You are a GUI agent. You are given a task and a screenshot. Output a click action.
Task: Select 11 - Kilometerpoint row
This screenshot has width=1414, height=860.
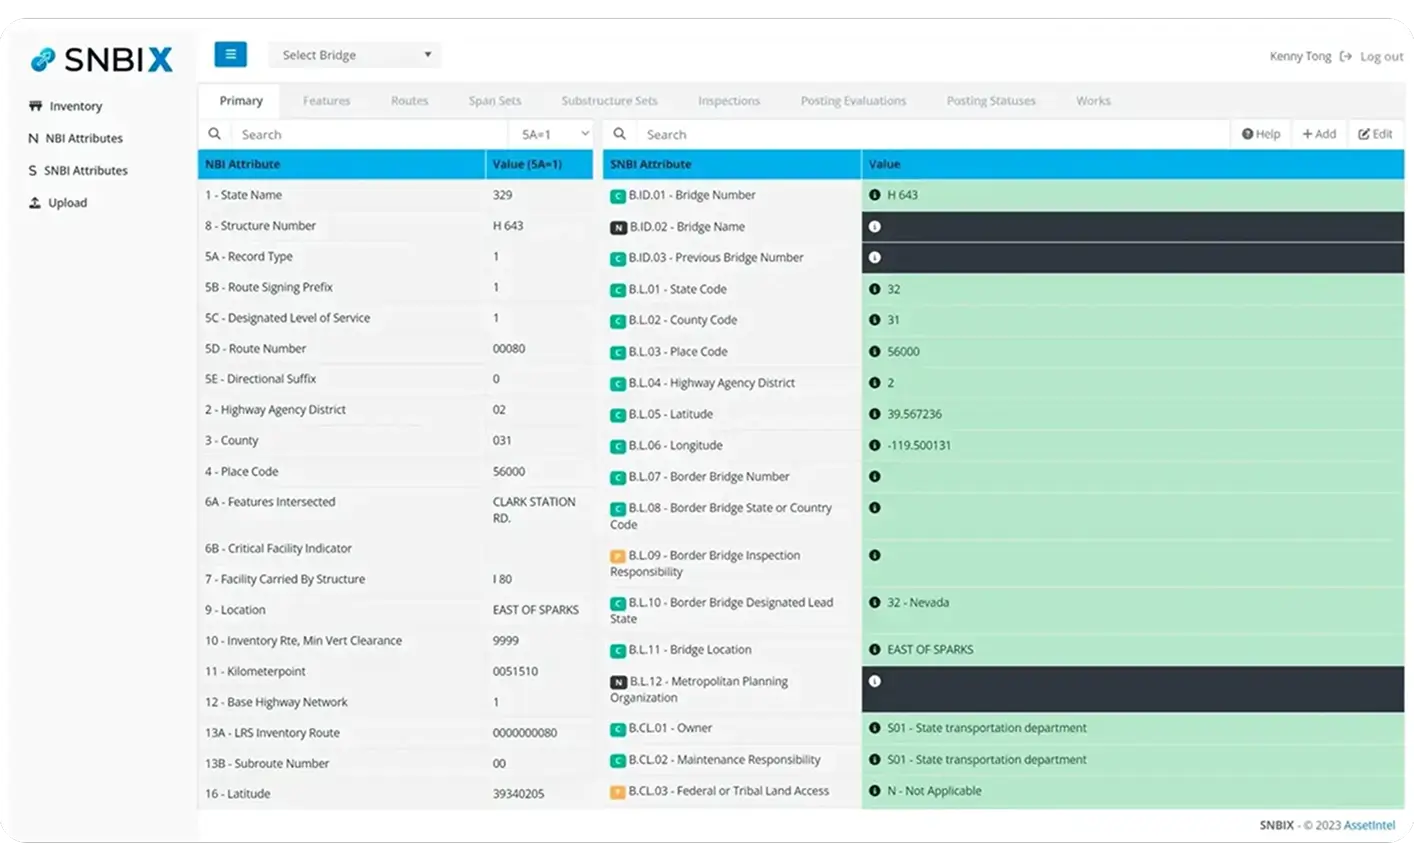[395, 671]
